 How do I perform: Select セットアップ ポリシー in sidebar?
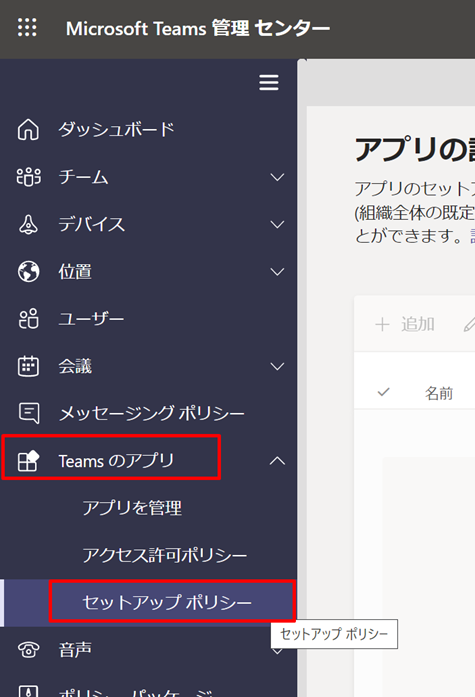click(167, 602)
